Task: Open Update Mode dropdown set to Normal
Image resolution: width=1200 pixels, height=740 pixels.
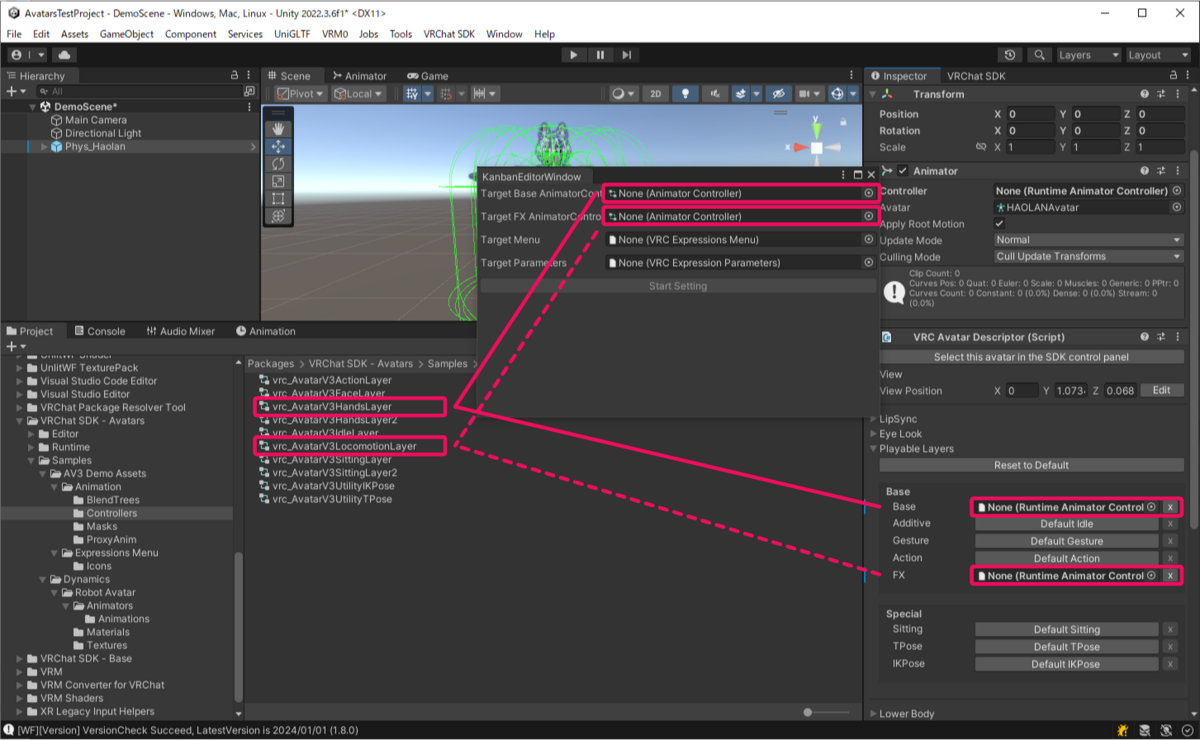Action: [1089, 240]
